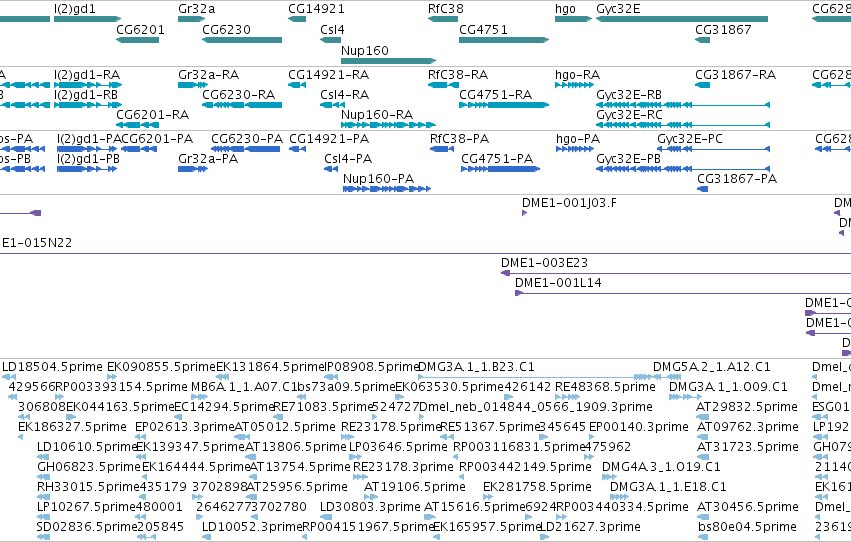Select the EK090855.5prime EST label
The width and height of the screenshot is (851, 542).
(x=161, y=367)
